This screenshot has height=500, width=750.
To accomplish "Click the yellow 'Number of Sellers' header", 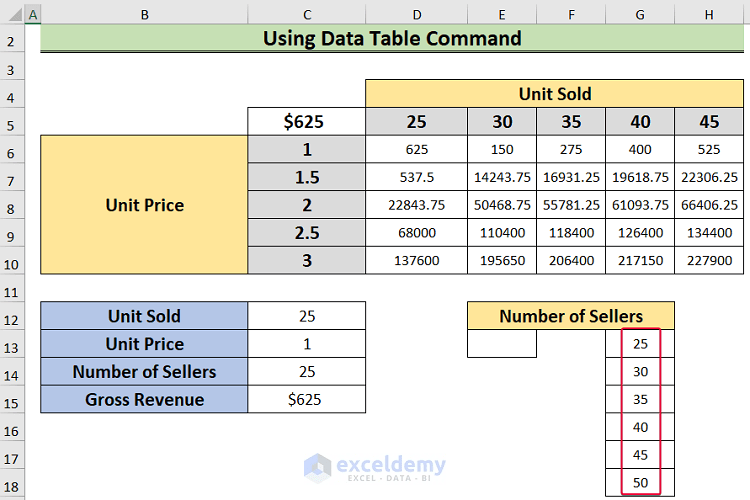I will (571, 316).
